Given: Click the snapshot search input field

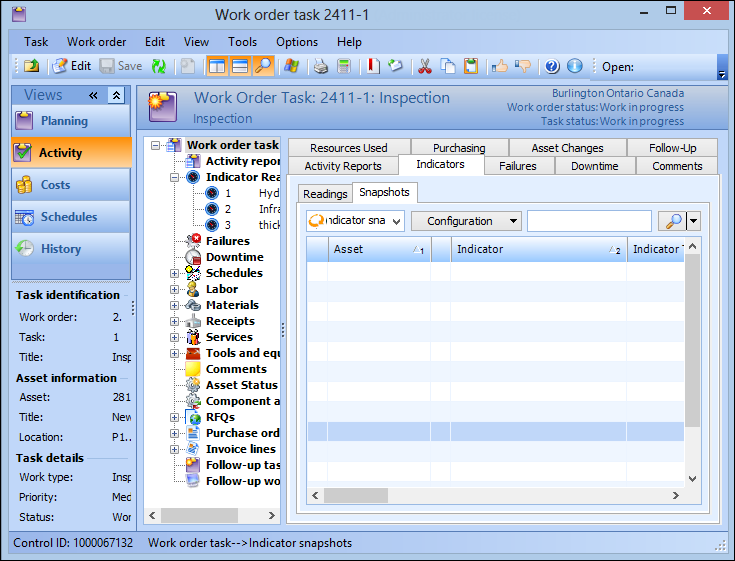Looking at the screenshot, I should coord(588,221).
